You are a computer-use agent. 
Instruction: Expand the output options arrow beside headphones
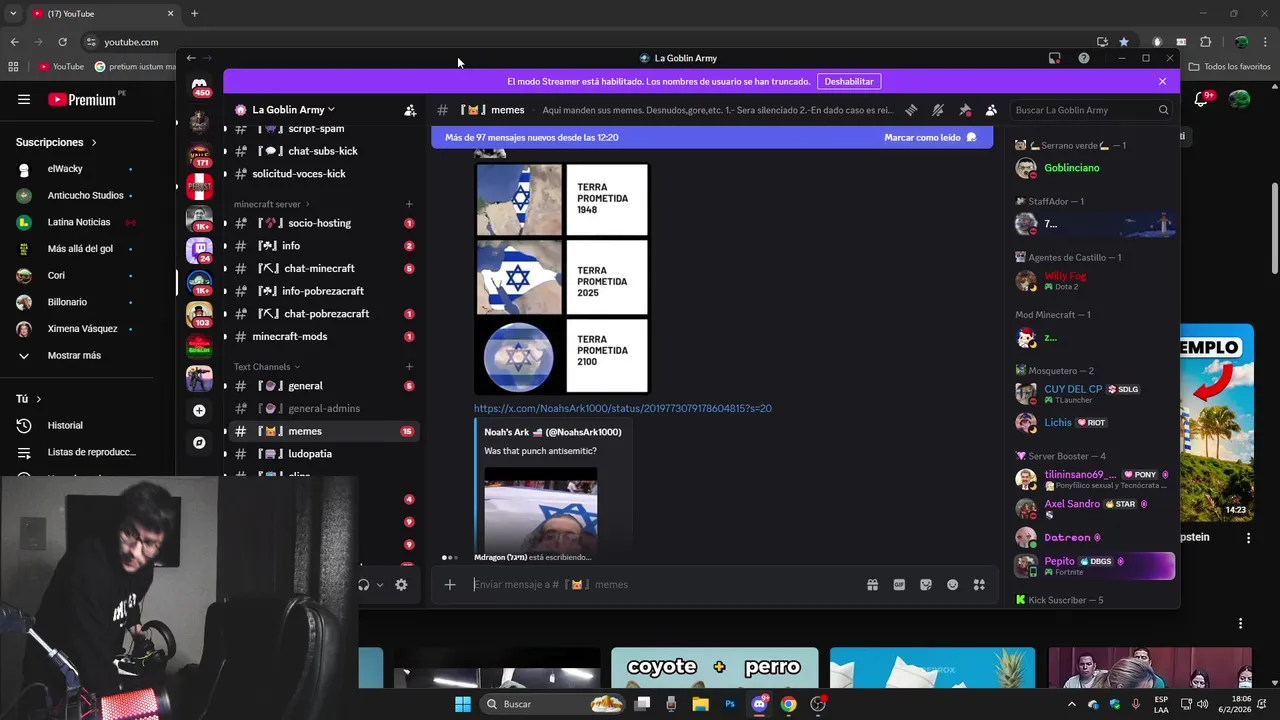(x=380, y=585)
